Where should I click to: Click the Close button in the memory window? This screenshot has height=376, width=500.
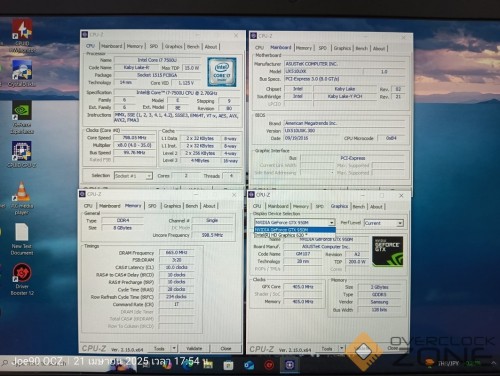[x=226, y=348]
